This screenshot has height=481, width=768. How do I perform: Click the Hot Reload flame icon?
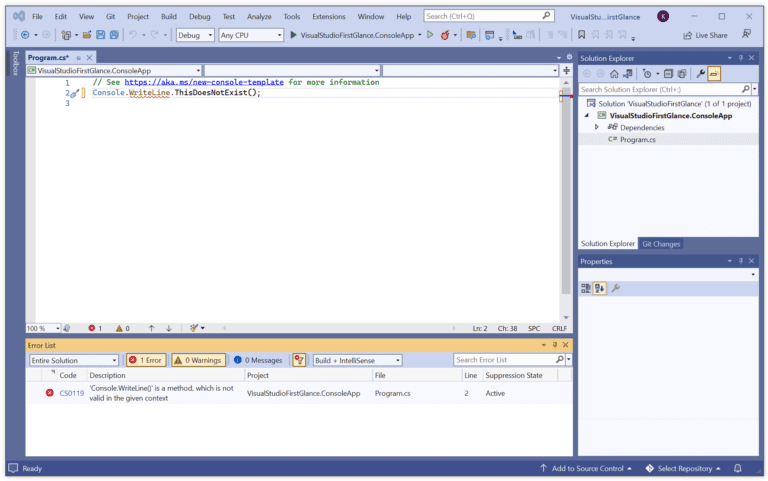[x=445, y=35]
